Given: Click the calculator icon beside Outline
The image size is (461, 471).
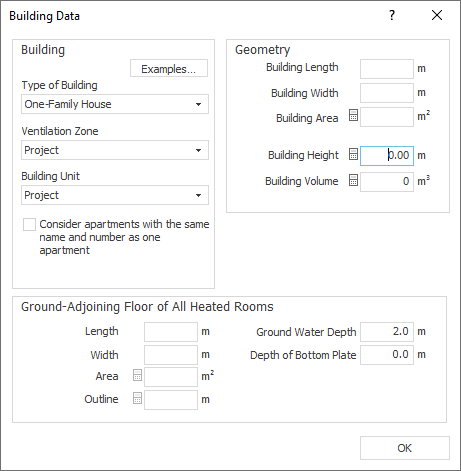Looking at the screenshot, I should (137, 398).
